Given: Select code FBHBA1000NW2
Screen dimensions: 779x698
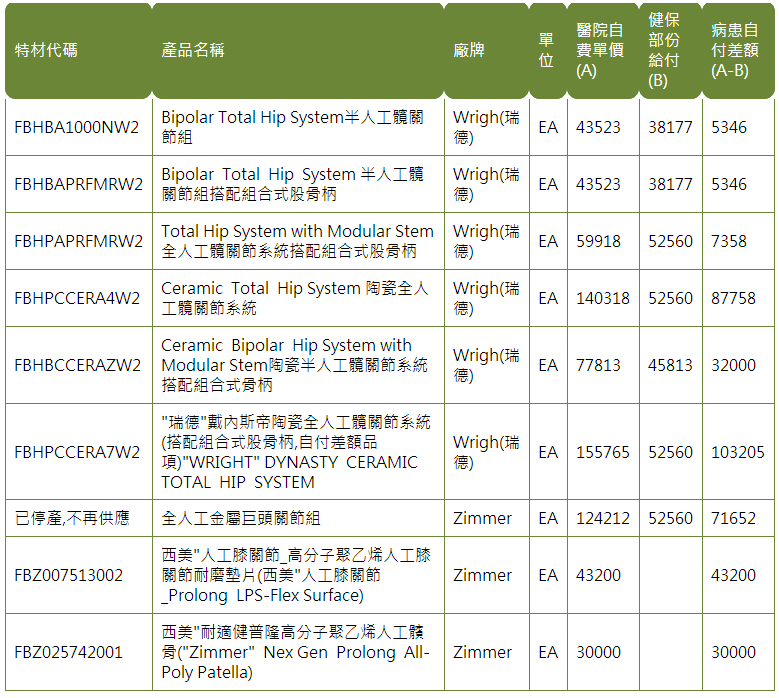Looking at the screenshot, I should [77, 127].
